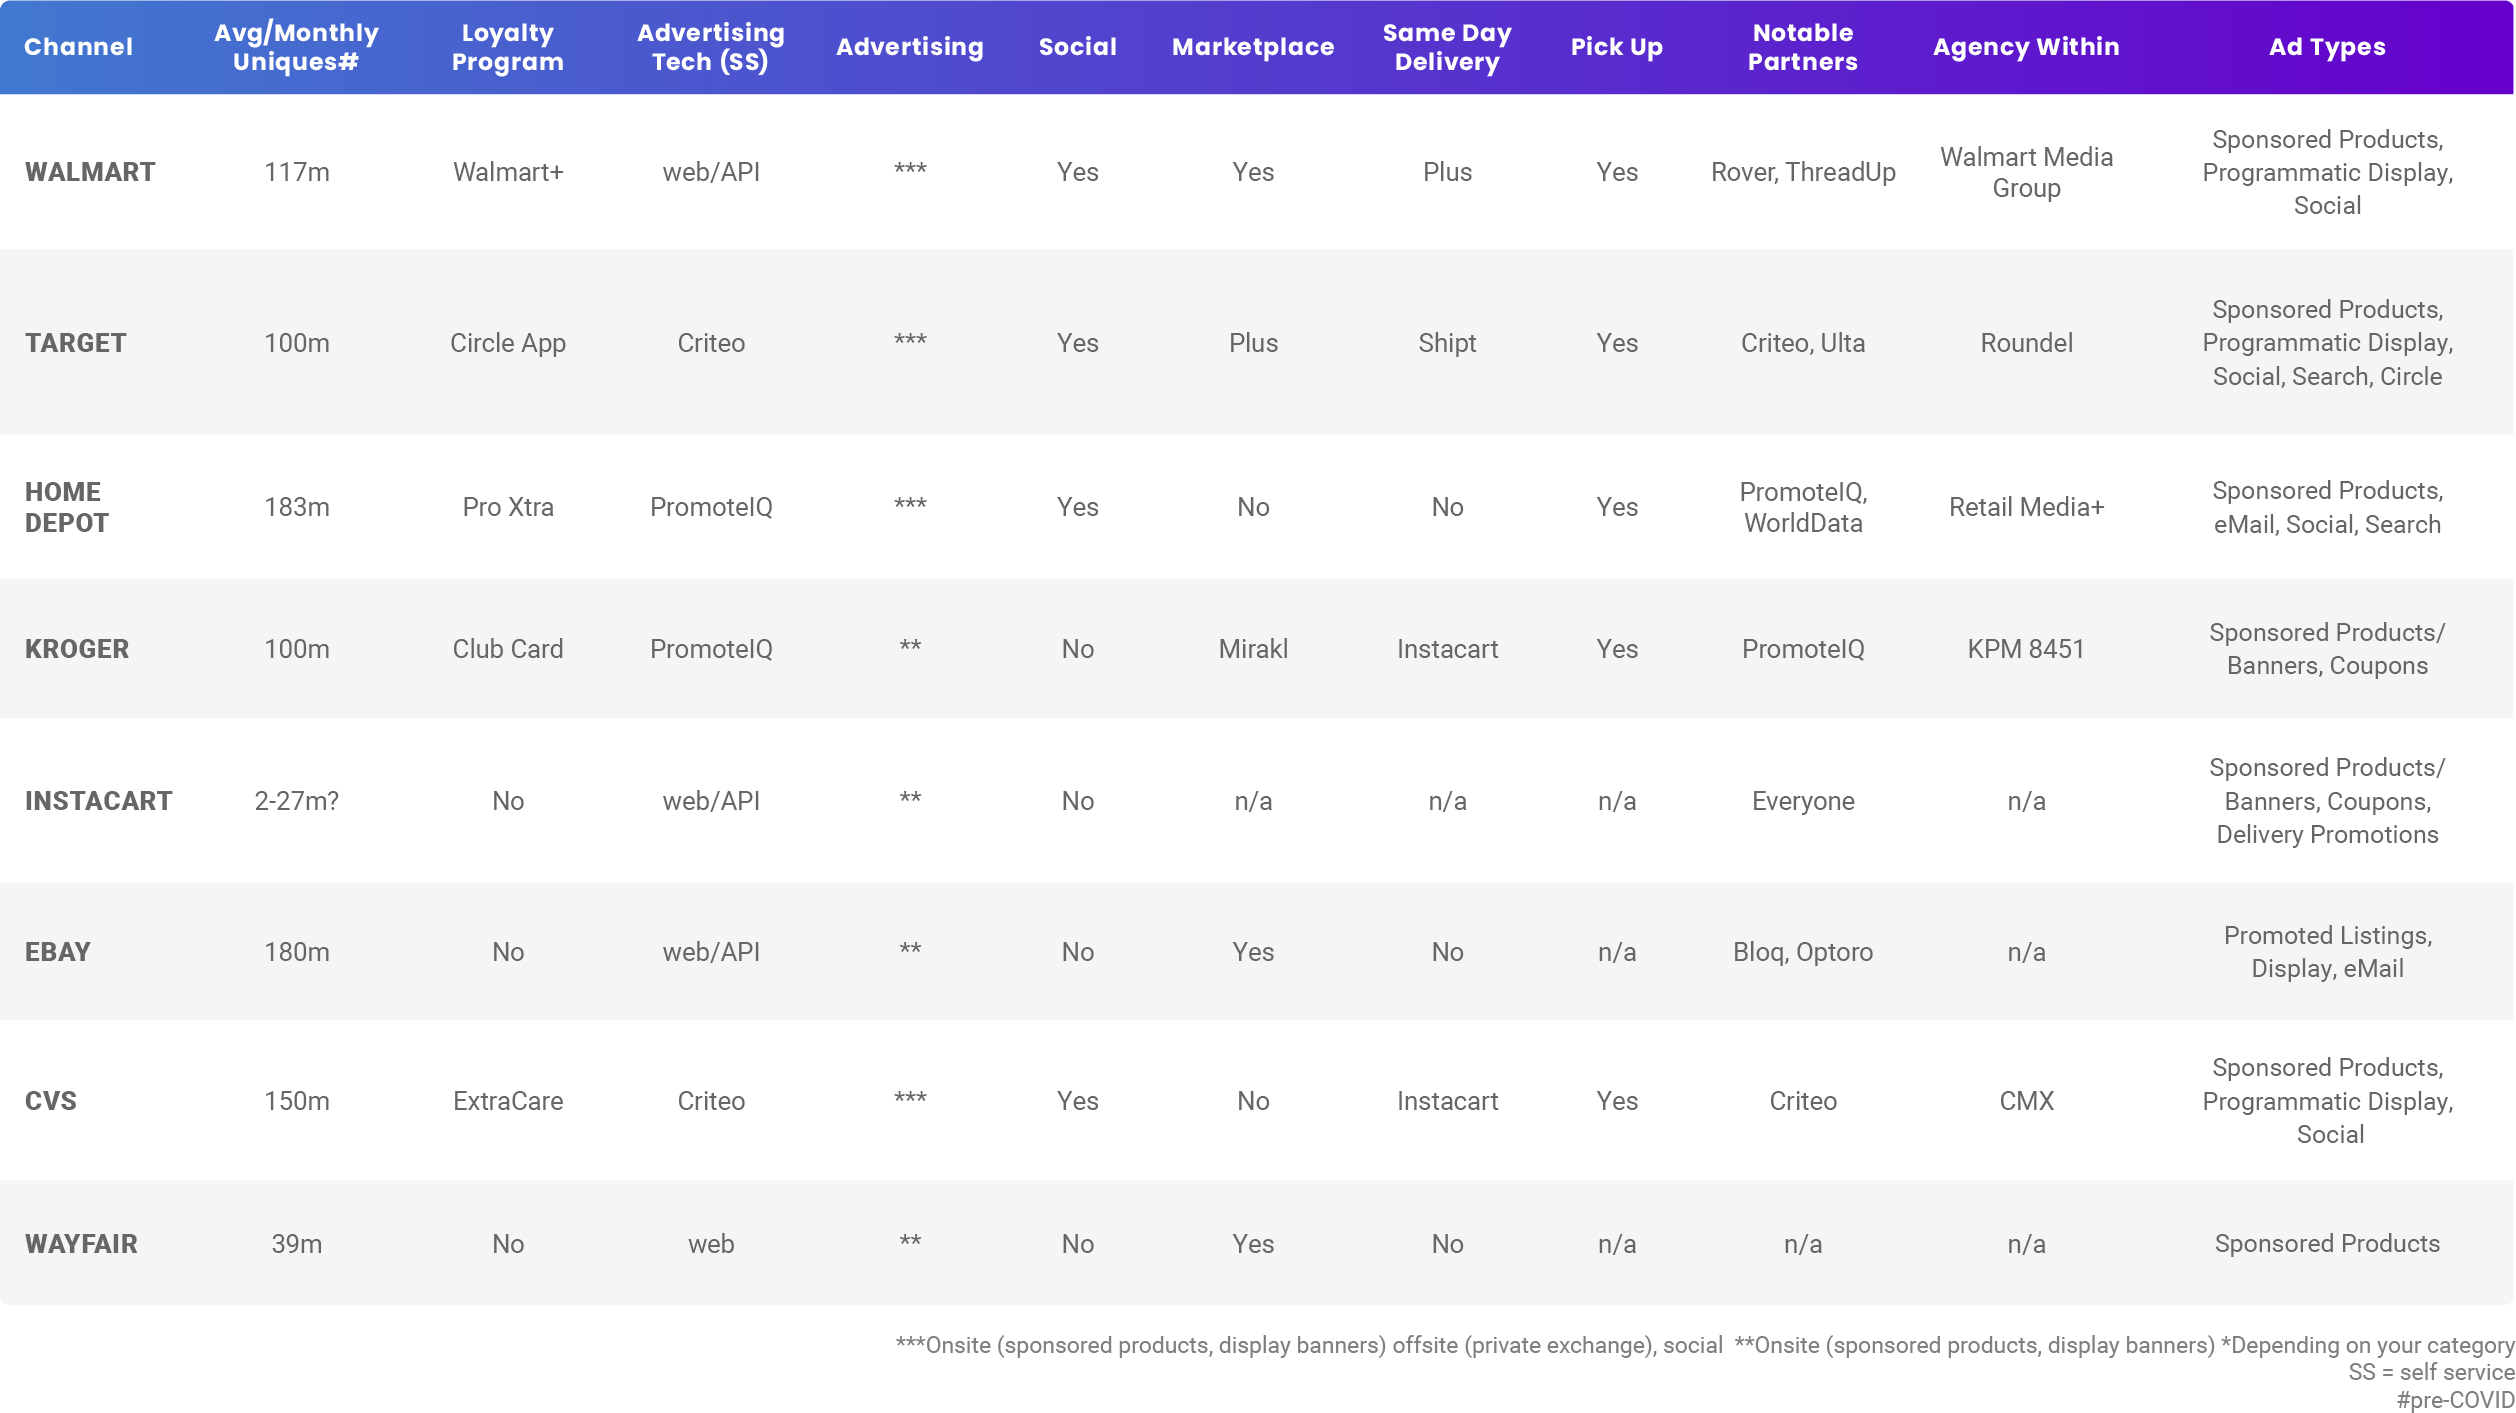Click the #pre-COVID footnote
The height and width of the screenshot is (1413, 2516).
[x=2454, y=1400]
